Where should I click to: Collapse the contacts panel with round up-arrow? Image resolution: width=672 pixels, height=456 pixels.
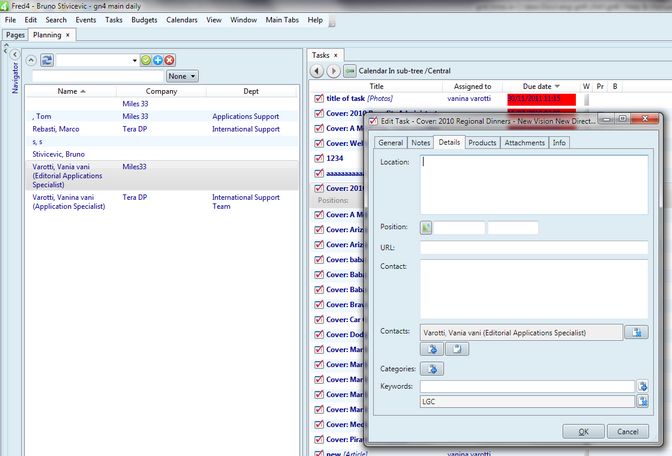31,60
